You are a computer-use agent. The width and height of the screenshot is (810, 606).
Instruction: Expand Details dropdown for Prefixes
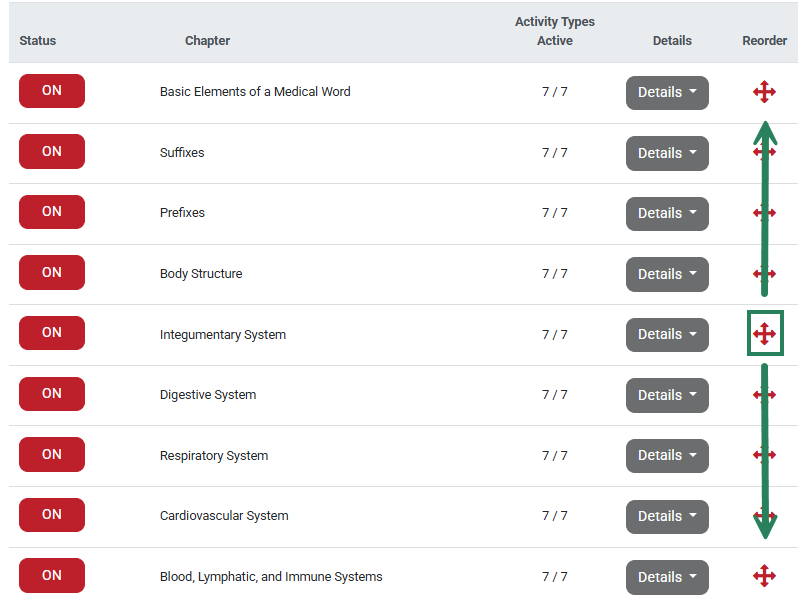pos(667,214)
